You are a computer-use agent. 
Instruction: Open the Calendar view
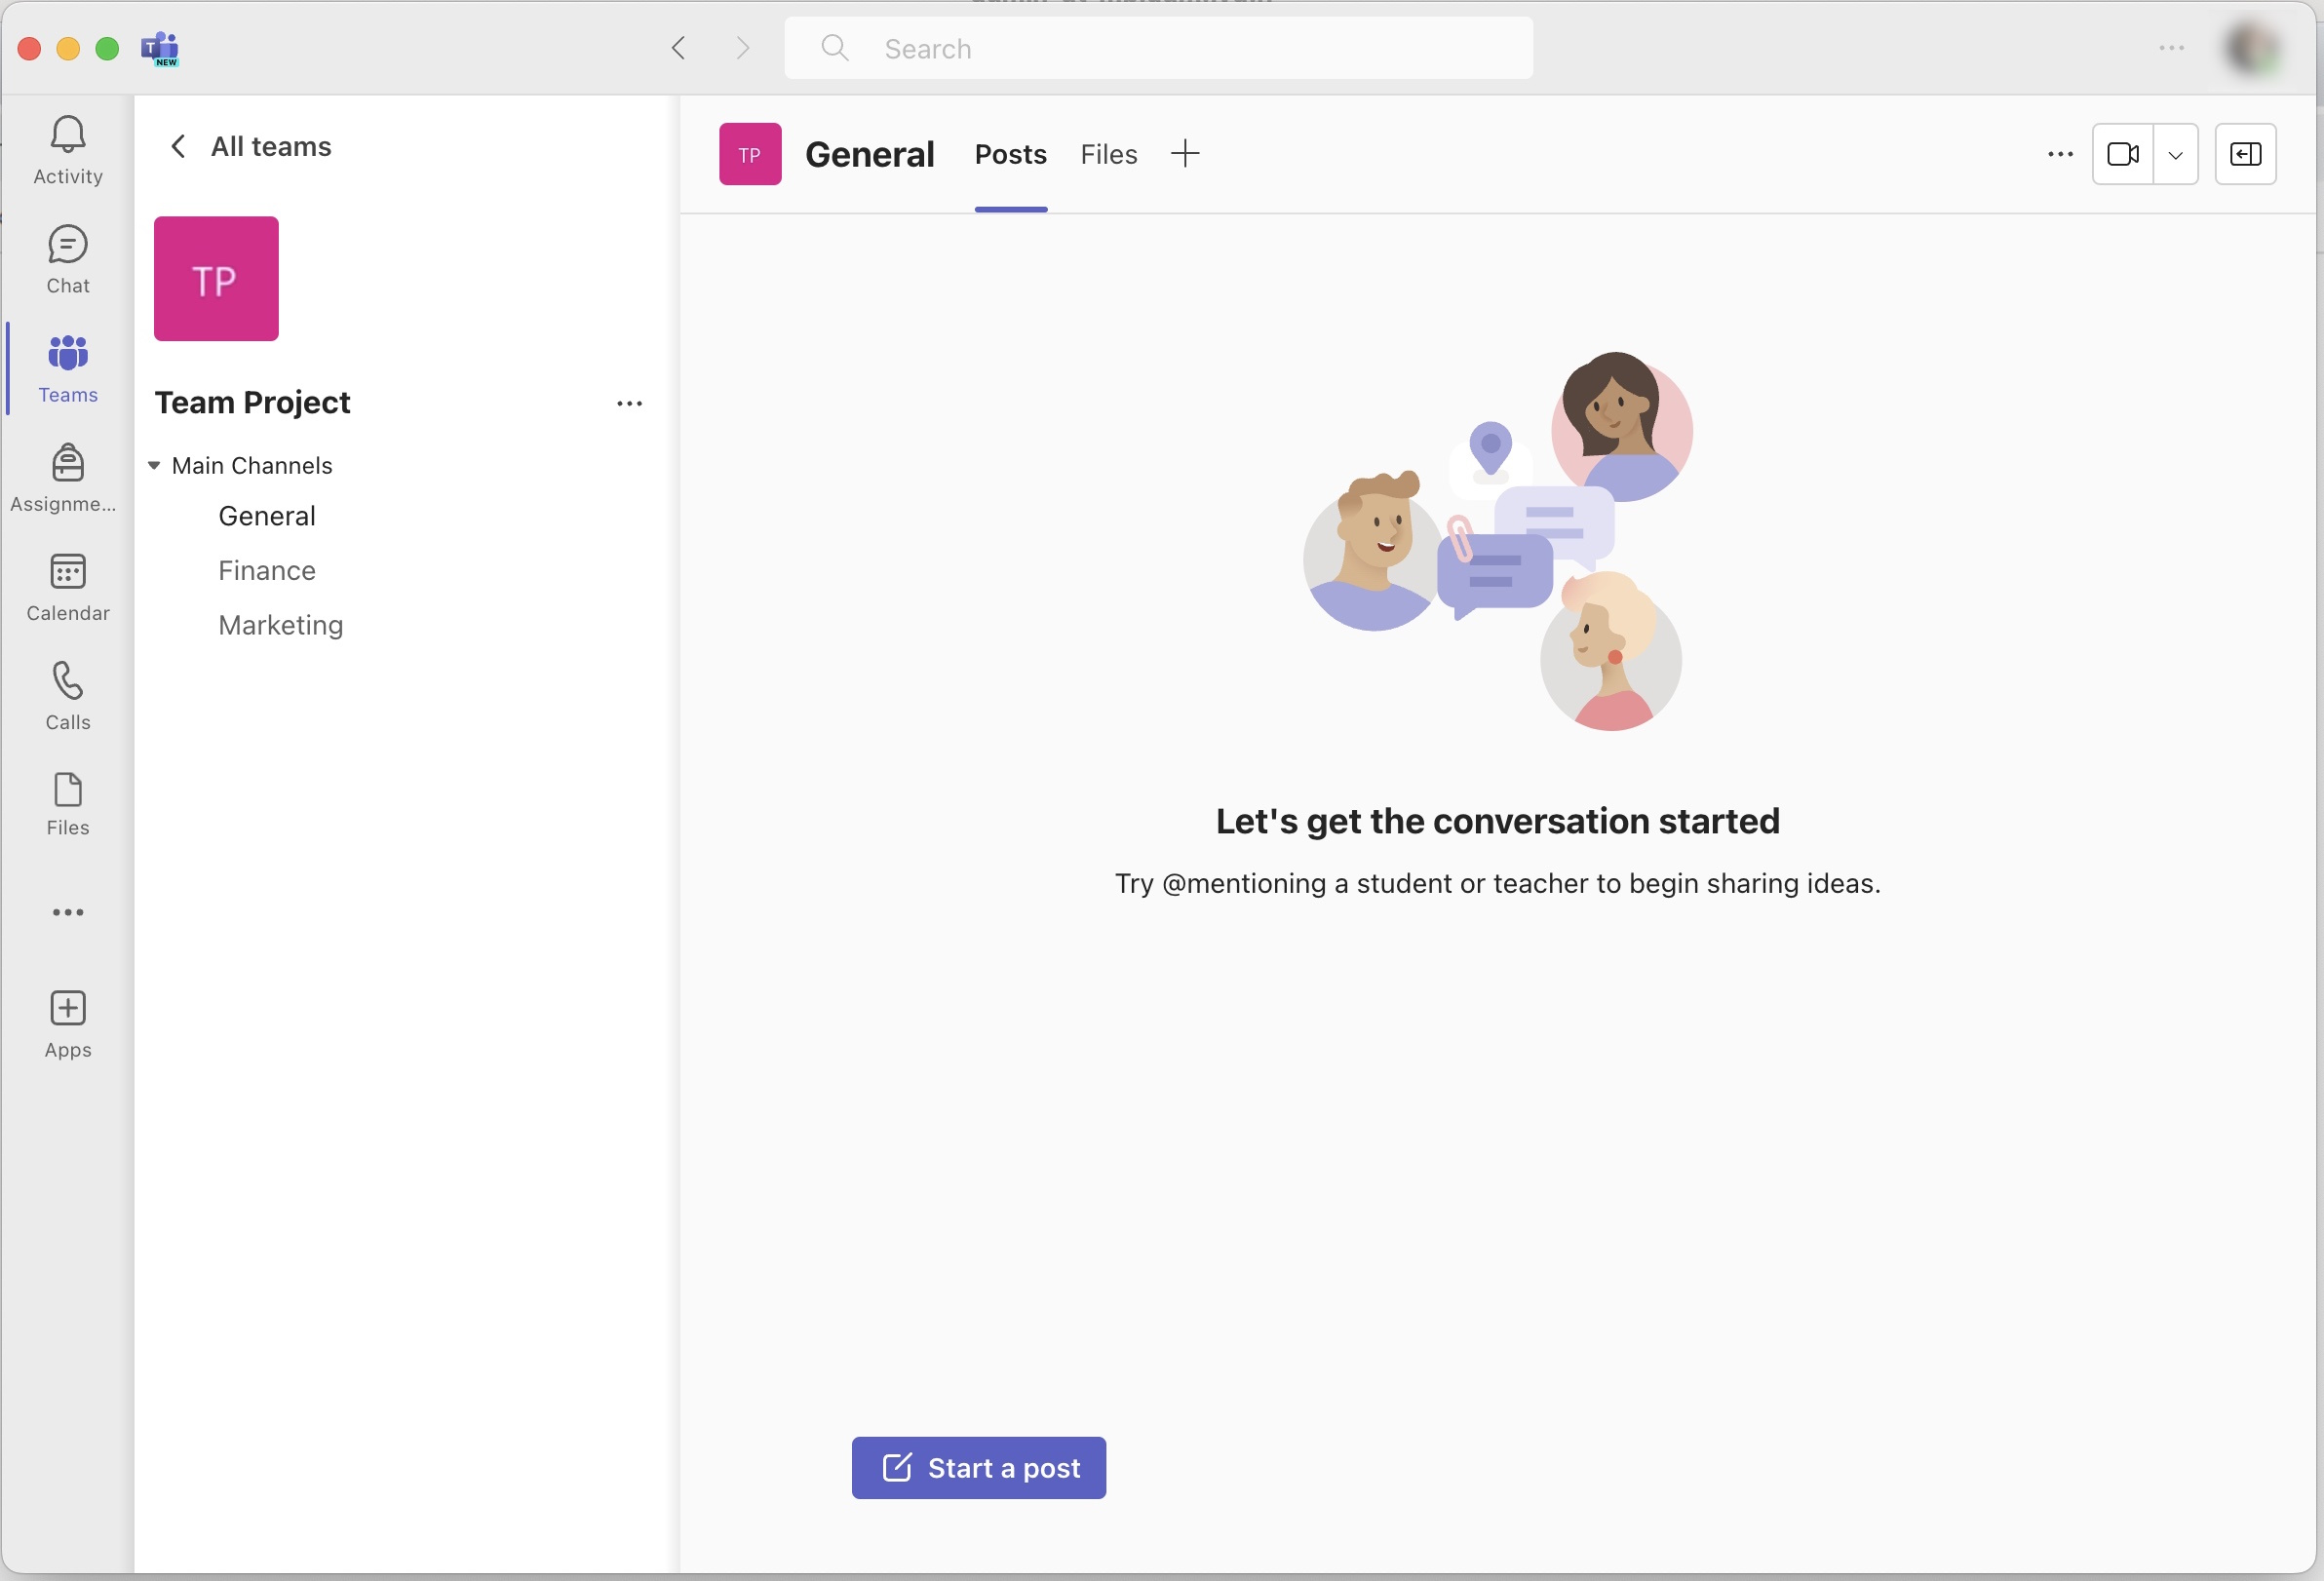[67, 587]
